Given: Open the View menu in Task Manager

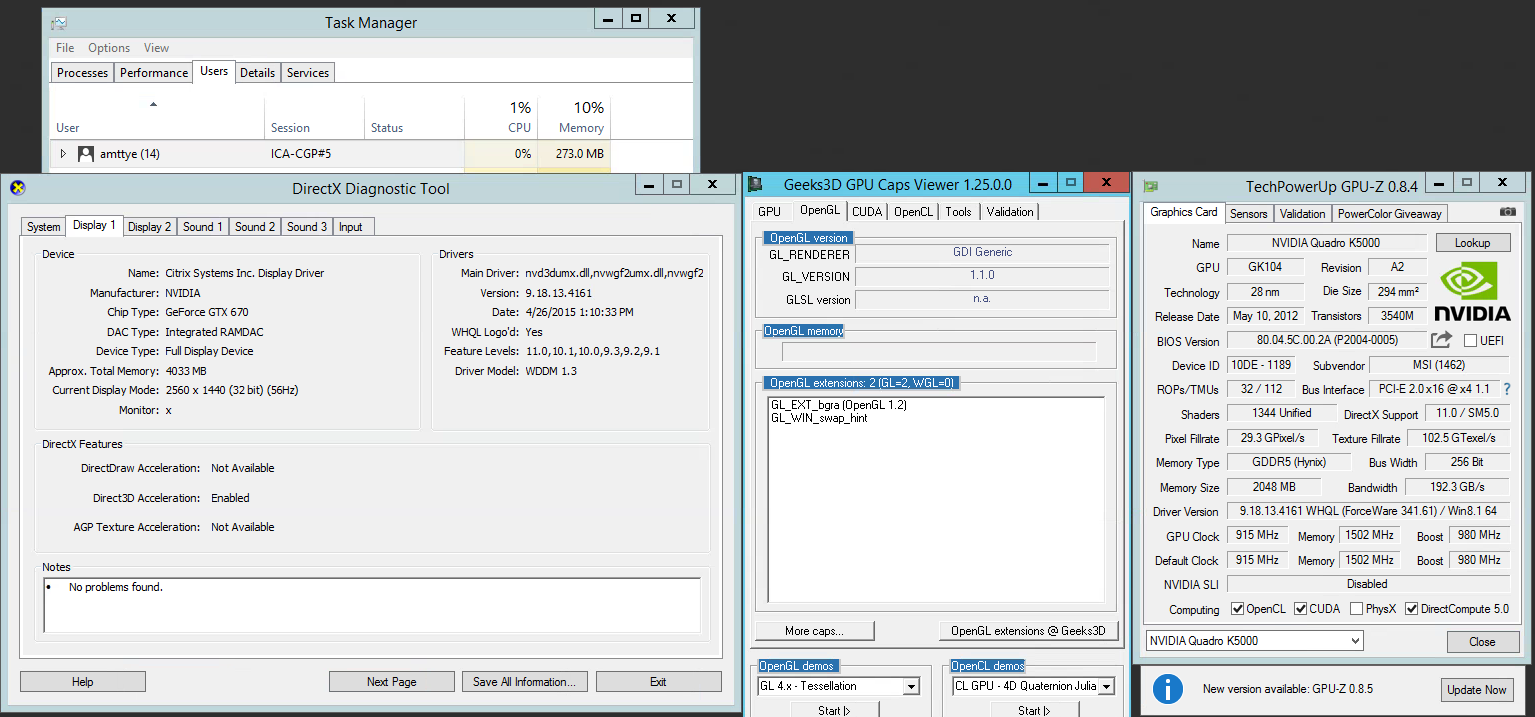Looking at the screenshot, I should point(156,48).
